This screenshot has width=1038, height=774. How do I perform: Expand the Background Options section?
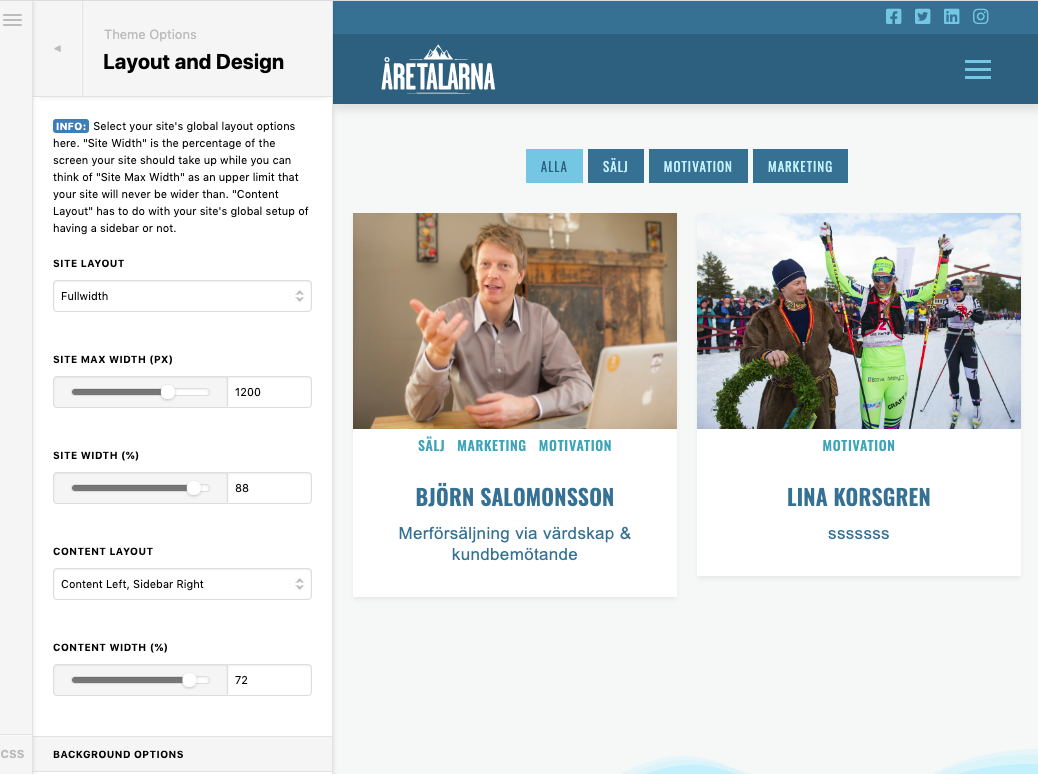[x=182, y=754]
